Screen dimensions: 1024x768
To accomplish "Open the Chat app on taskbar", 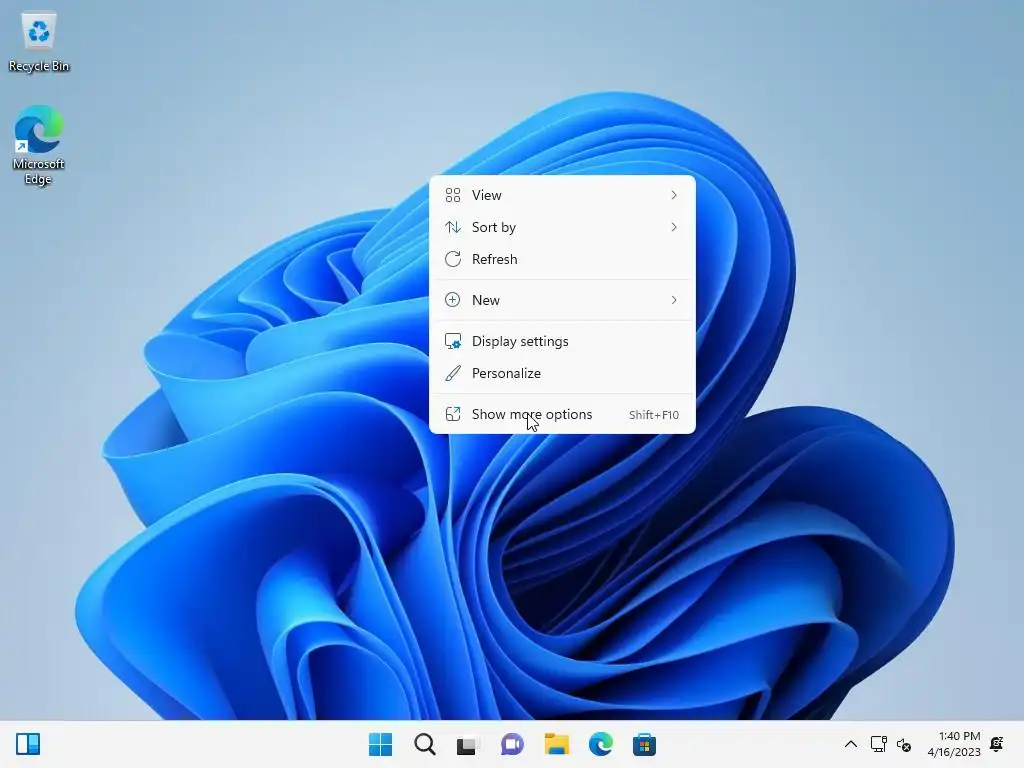I will tap(512, 744).
